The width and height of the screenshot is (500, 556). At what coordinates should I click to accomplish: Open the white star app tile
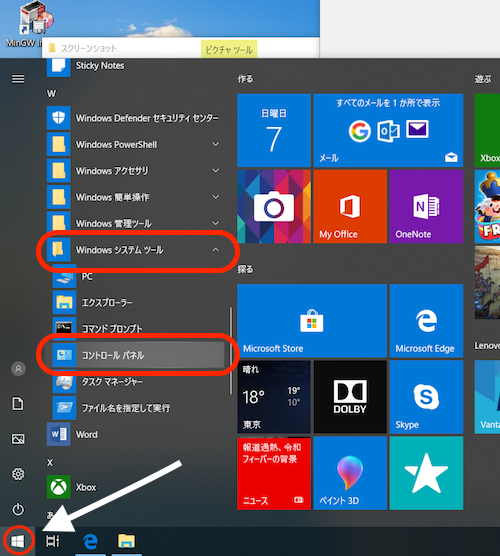point(426,473)
